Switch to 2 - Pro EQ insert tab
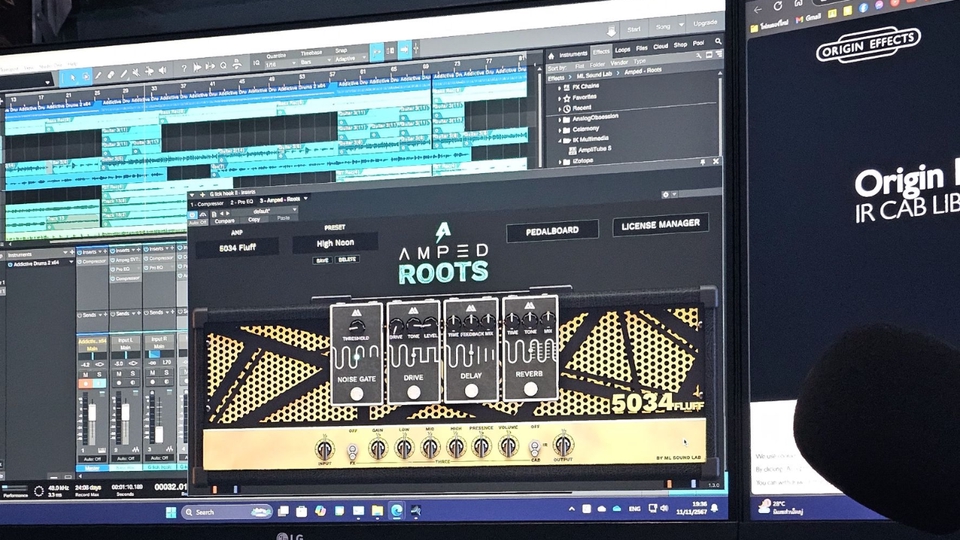Screen dimensions: 960x540 [x=242, y=201]
